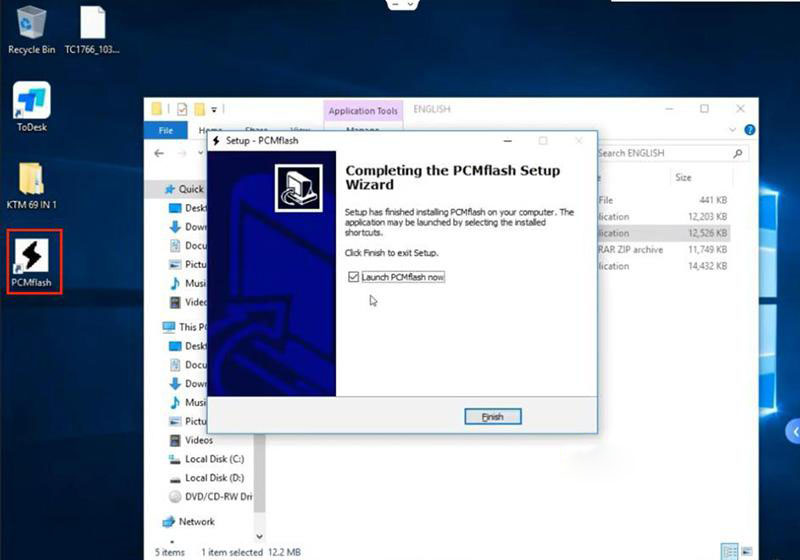Toggle the Launch PCMflash now checkbox

coord(353,277)
